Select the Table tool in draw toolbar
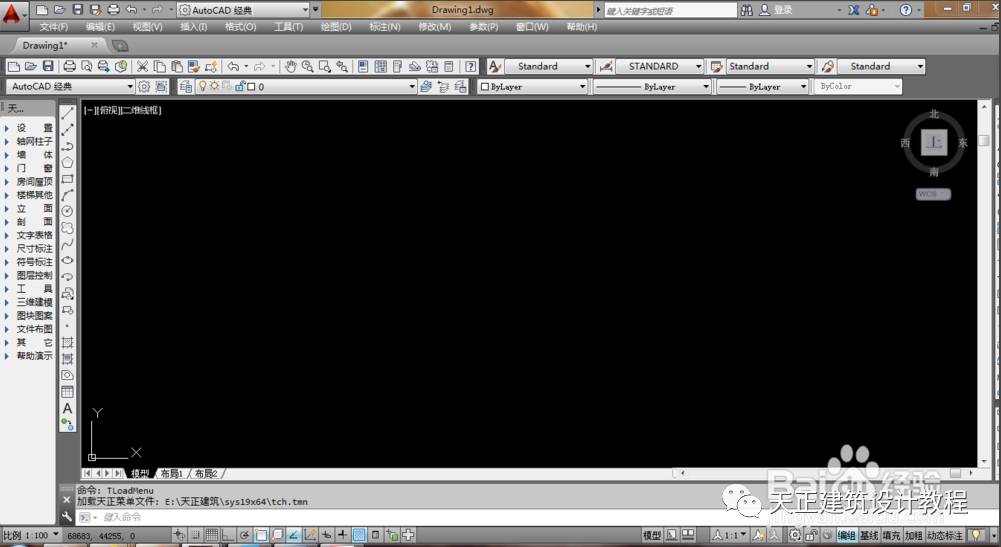1001x547 pixels. (x=68, y=392)
